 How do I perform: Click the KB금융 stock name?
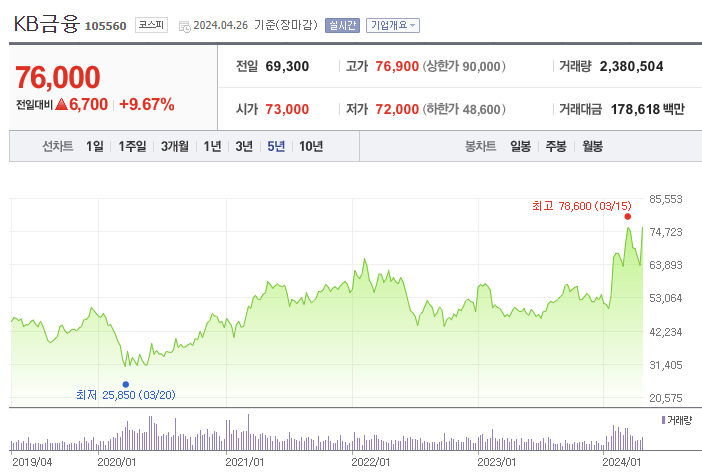pyautogui.click(x=47, y=24)
